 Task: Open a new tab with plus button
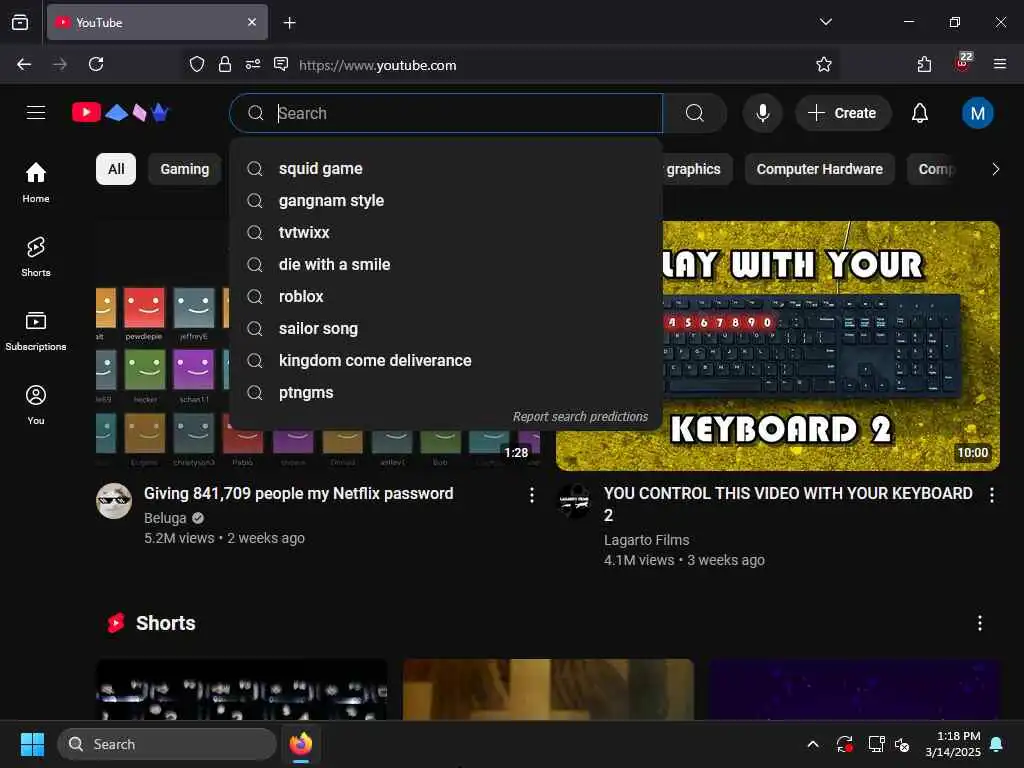289,23
